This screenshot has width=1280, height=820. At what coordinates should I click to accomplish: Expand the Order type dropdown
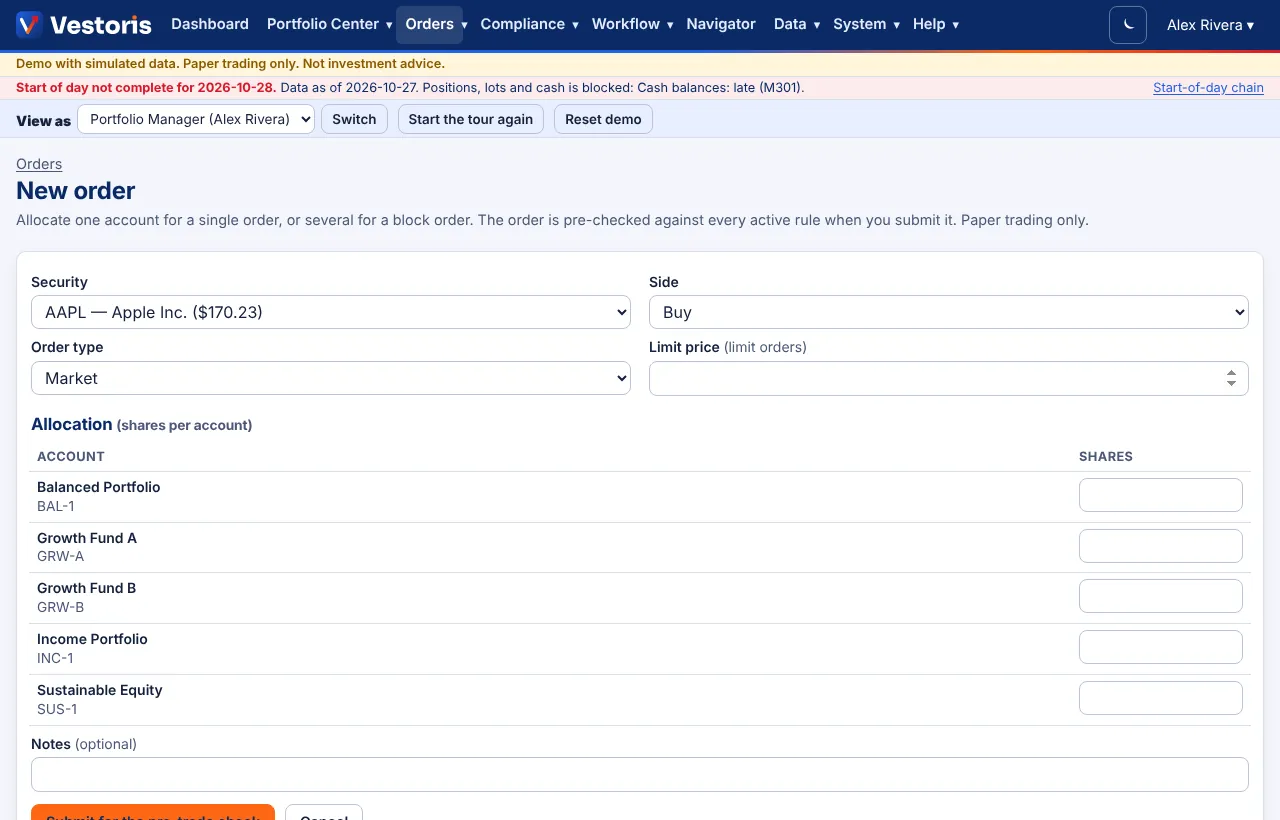click(331, 378)
